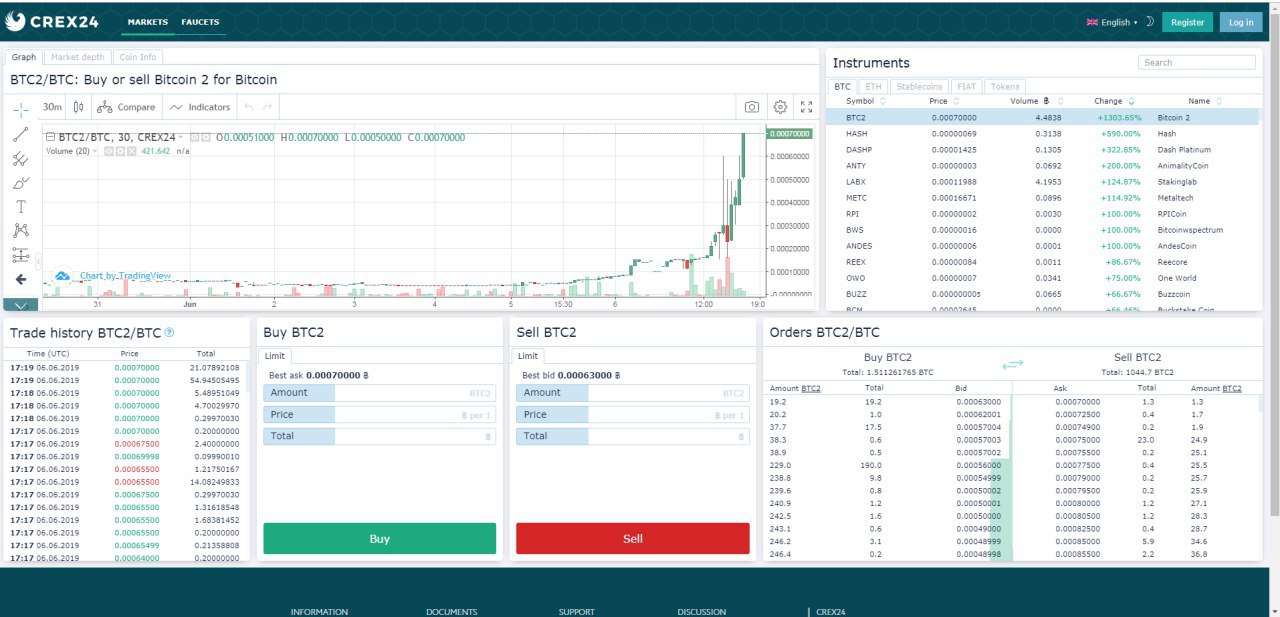The image size is (1280, 617).
Task: Open the FAUCETS menu
Action: pos(200,22)
